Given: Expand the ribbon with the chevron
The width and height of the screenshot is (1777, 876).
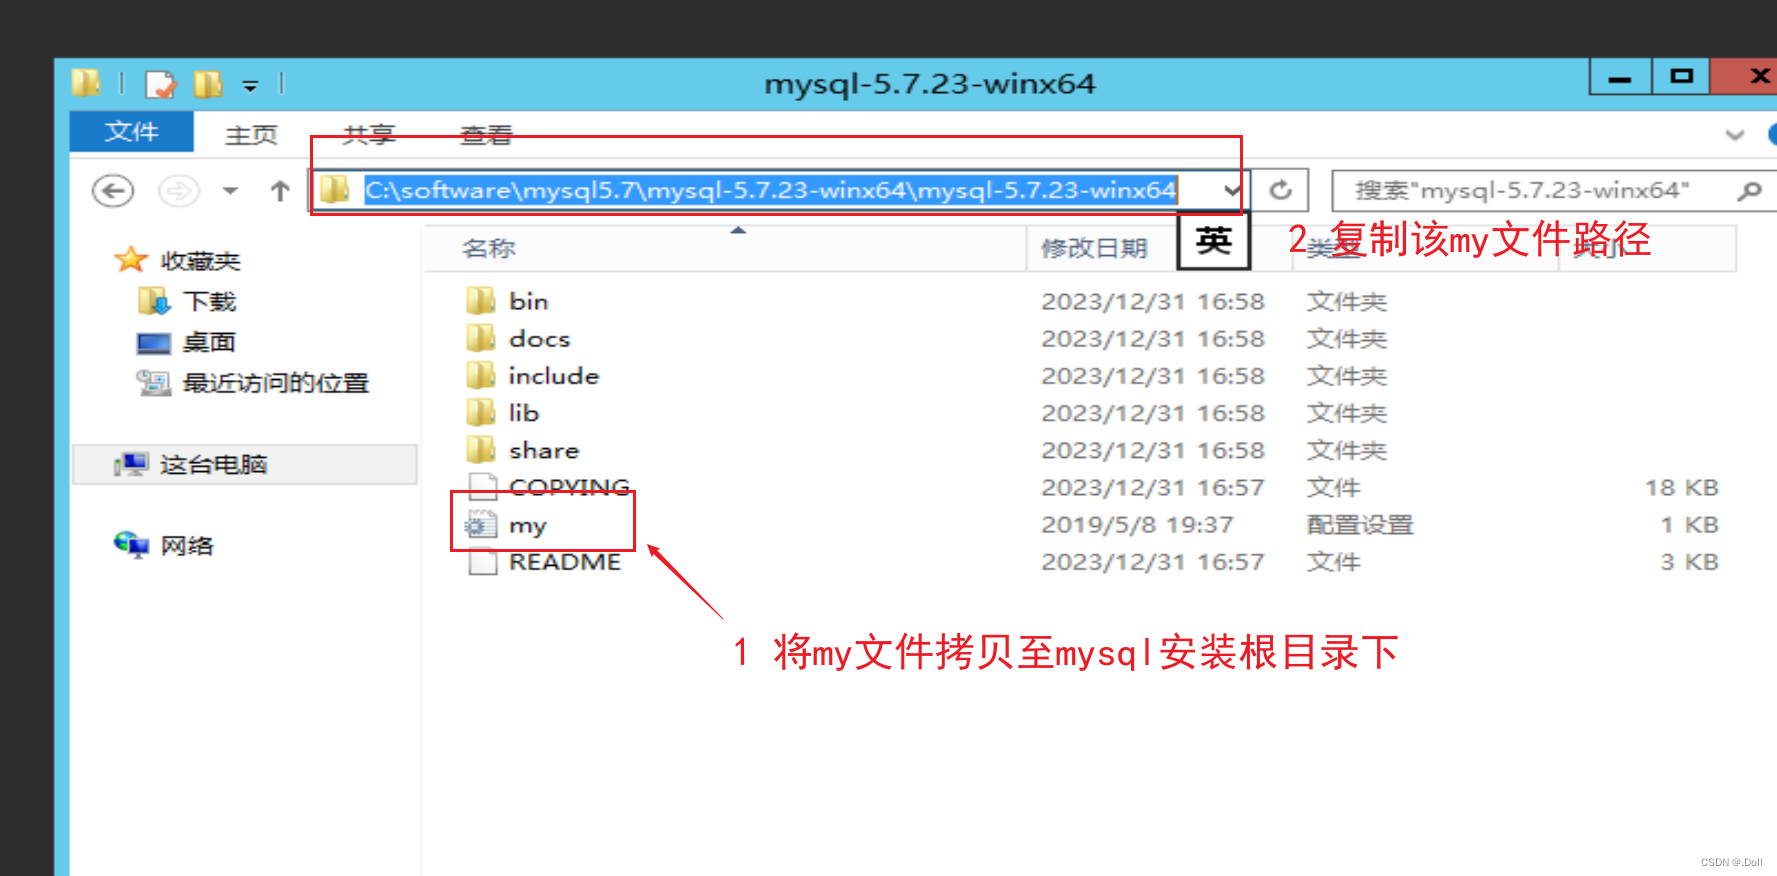Looking at the screenshot, I should pyautogui.click(x=1735, y=134).
